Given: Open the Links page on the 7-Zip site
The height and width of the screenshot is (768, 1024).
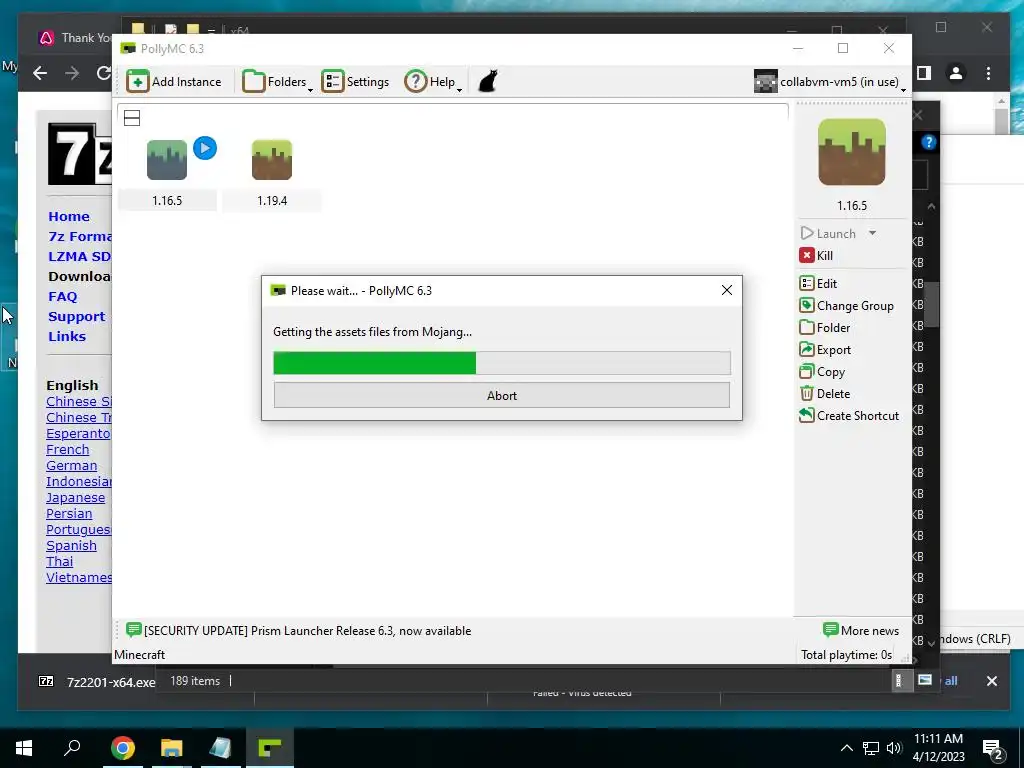Looking at the screenshot, I should (x=67, y=337).
